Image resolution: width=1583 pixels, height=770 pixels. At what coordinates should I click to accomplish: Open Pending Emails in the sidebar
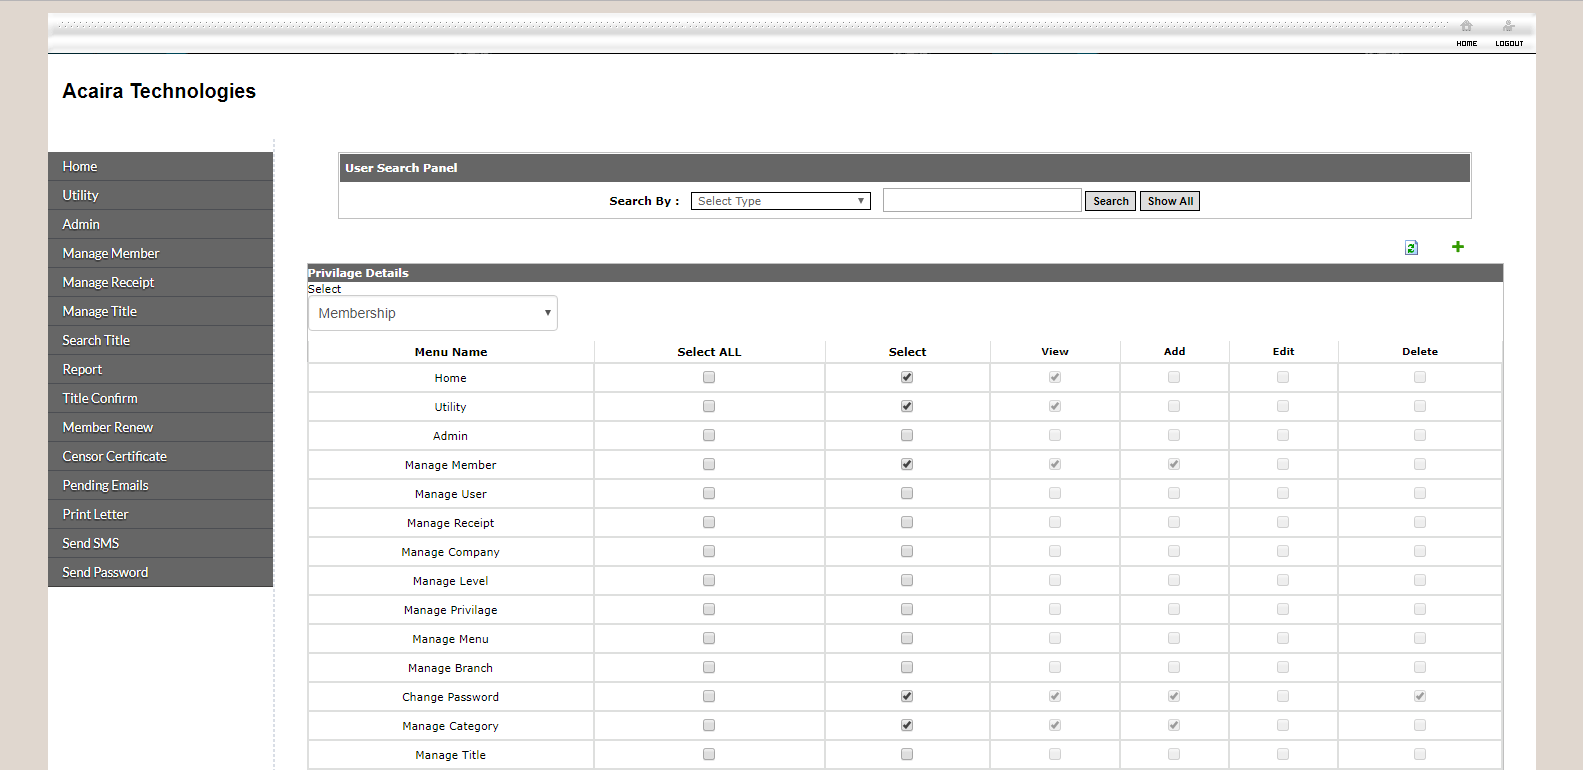click(x=105, y=486)
